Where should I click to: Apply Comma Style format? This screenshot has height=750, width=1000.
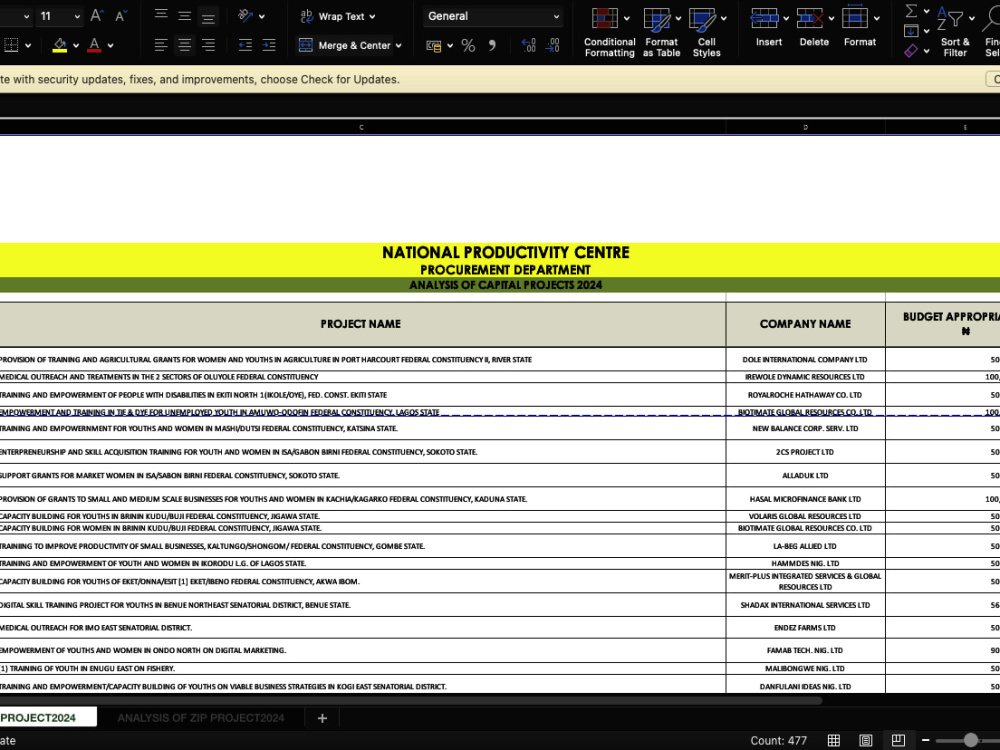pyautogui.click(x=492, y=45)
